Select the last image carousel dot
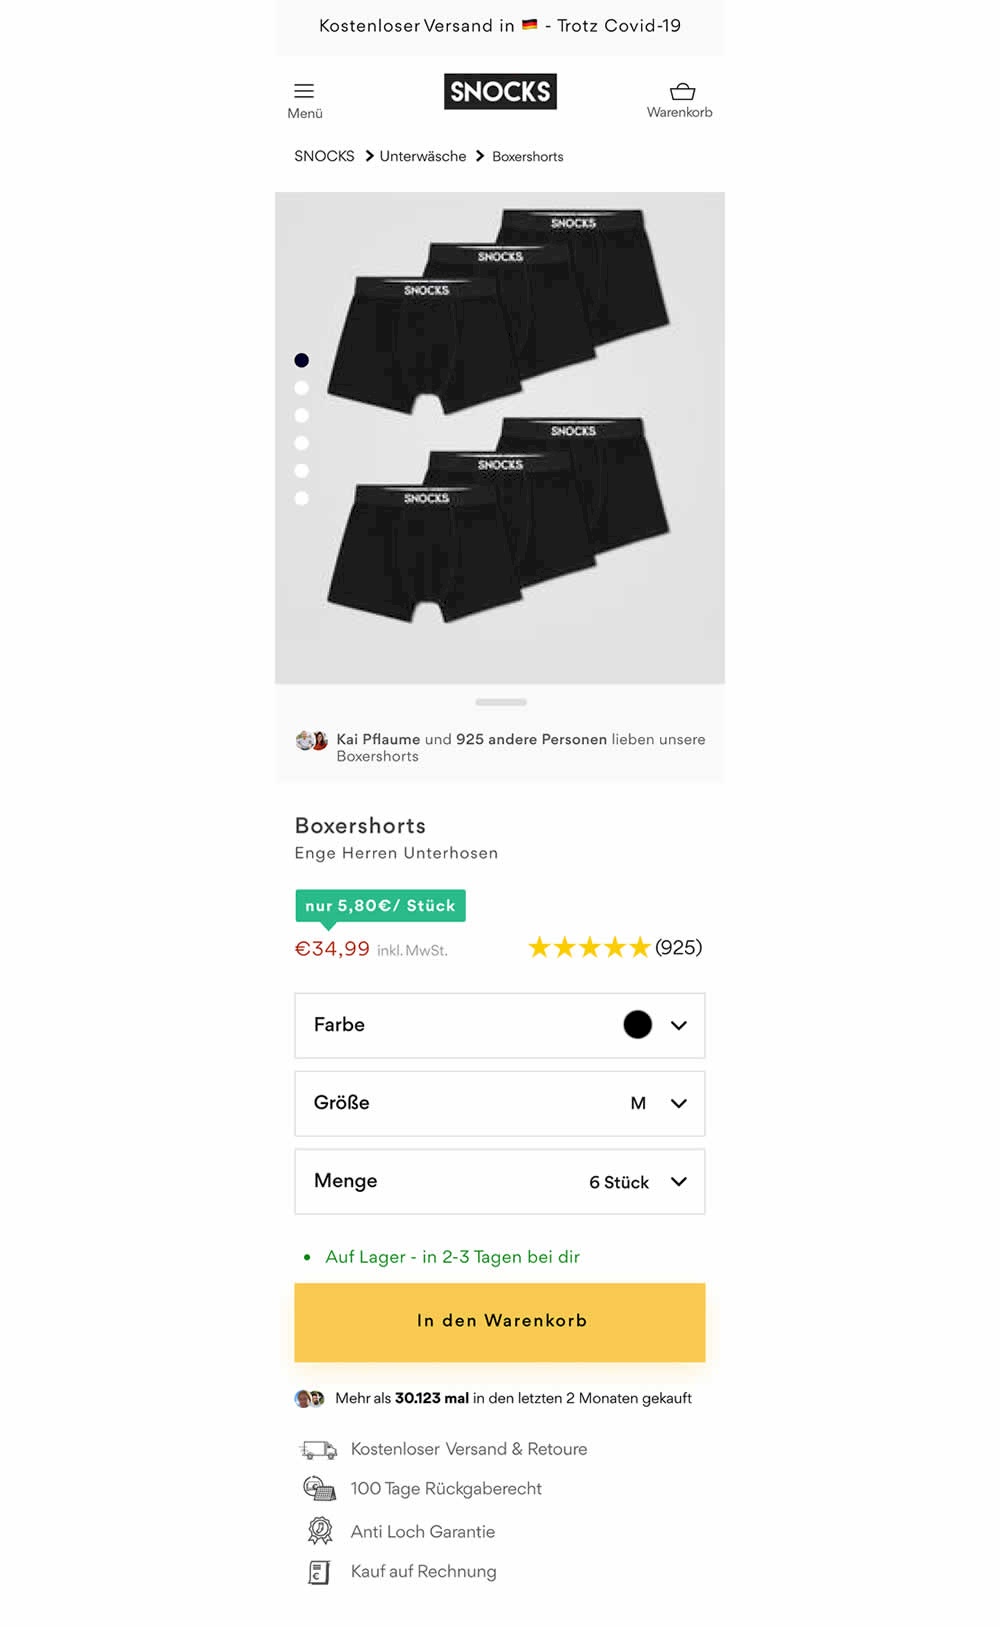The height and width of the screenshot is (1627, 1000). click(x=302, y=498)
